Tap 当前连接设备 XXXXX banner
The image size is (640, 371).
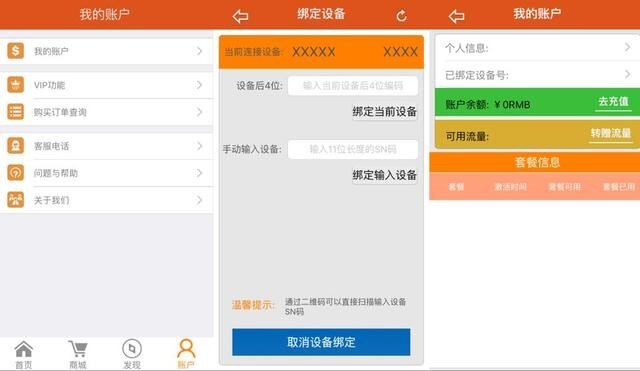pos(321,52)
